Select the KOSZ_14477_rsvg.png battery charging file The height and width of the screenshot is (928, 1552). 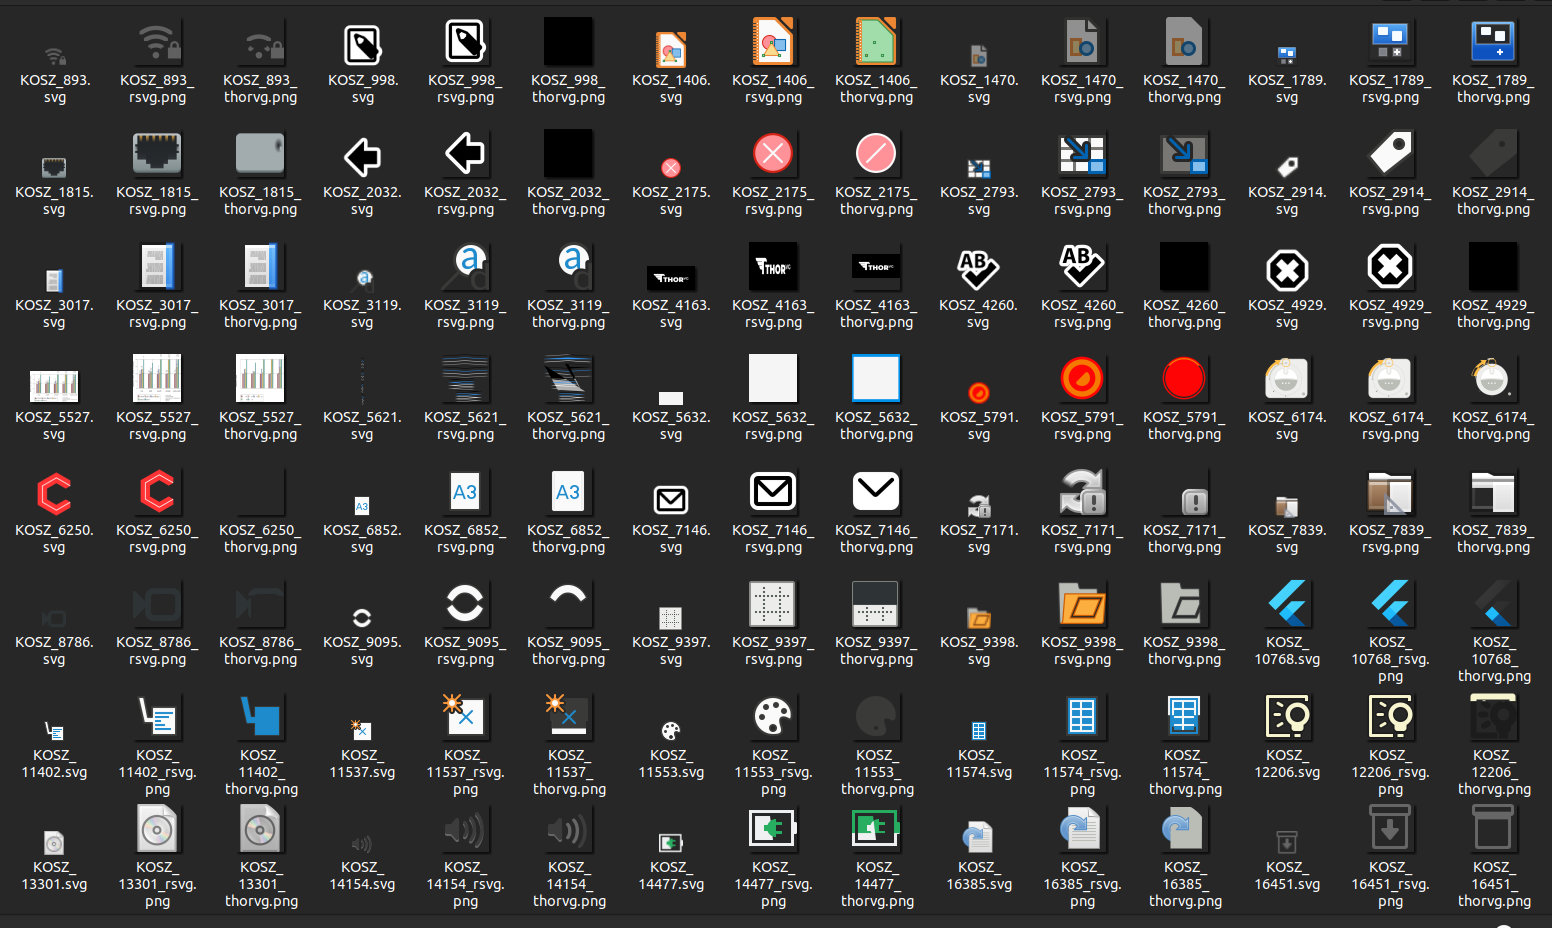point(773,829)
